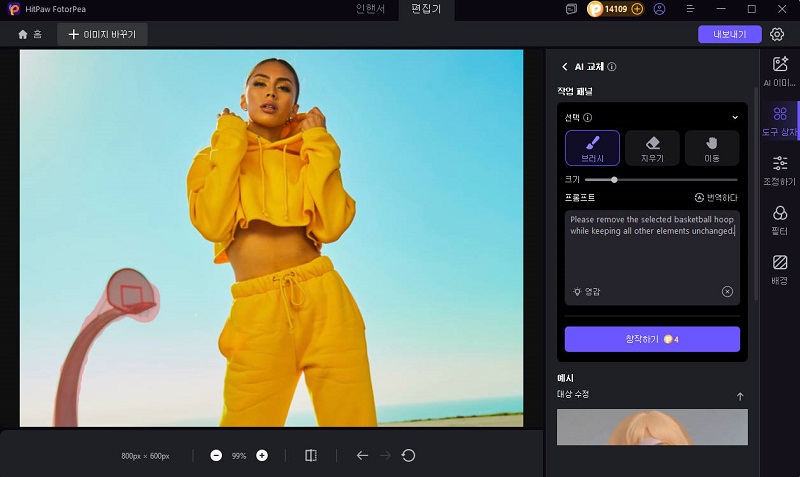Open the Adjust (조정하기) sliders panel
Screen dimensions: 800x477
tap(780, 170)
